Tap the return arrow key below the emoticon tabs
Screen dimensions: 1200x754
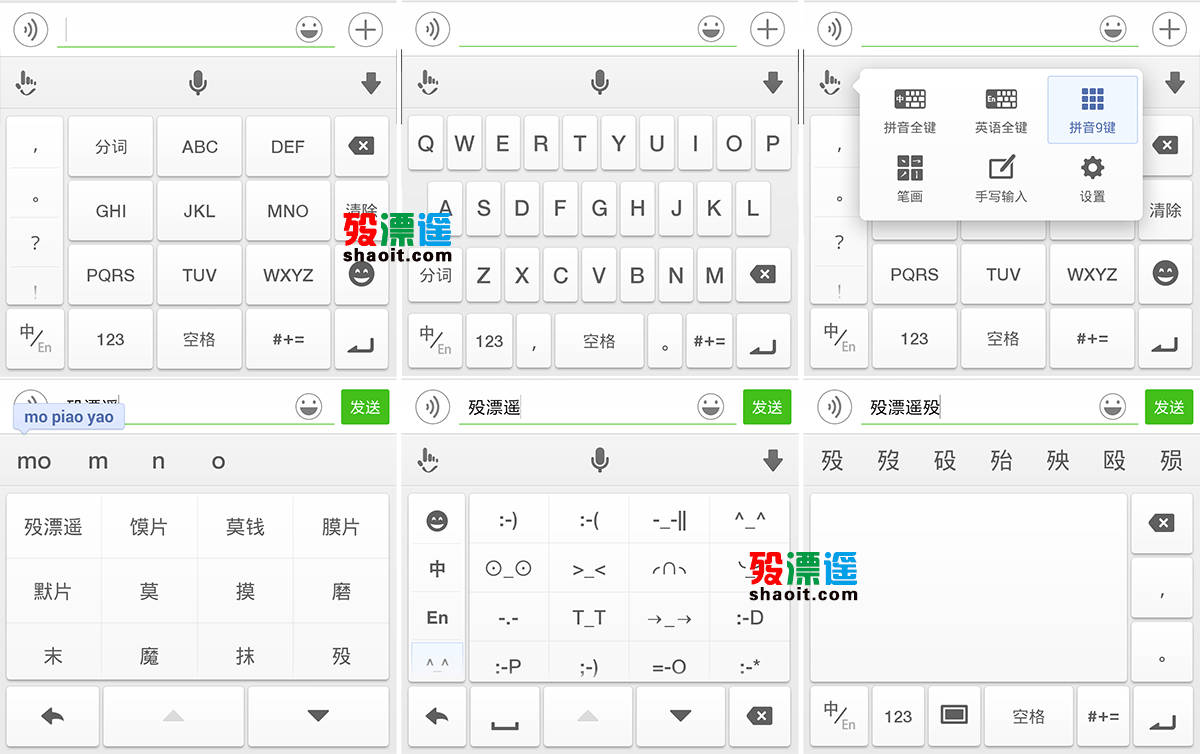[437, 715]
